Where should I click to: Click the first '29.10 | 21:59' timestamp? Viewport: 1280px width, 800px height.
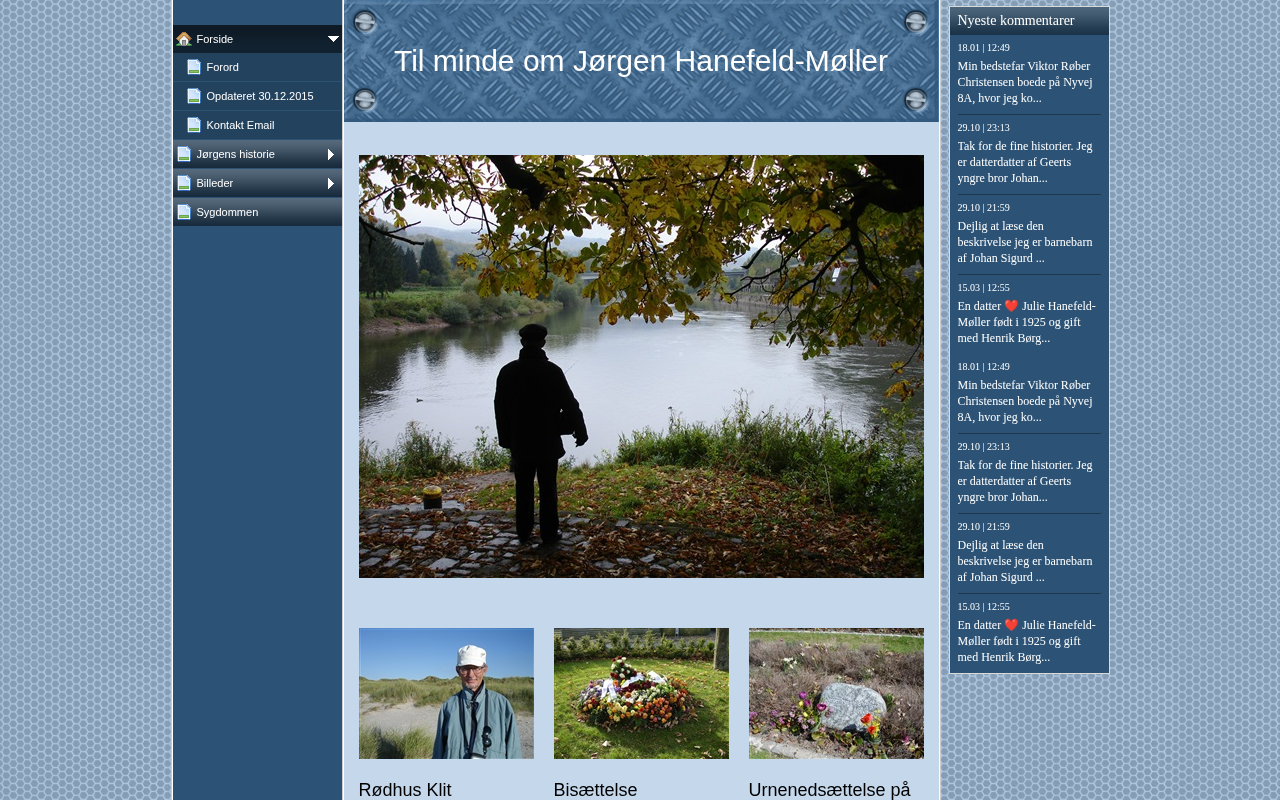984,208
